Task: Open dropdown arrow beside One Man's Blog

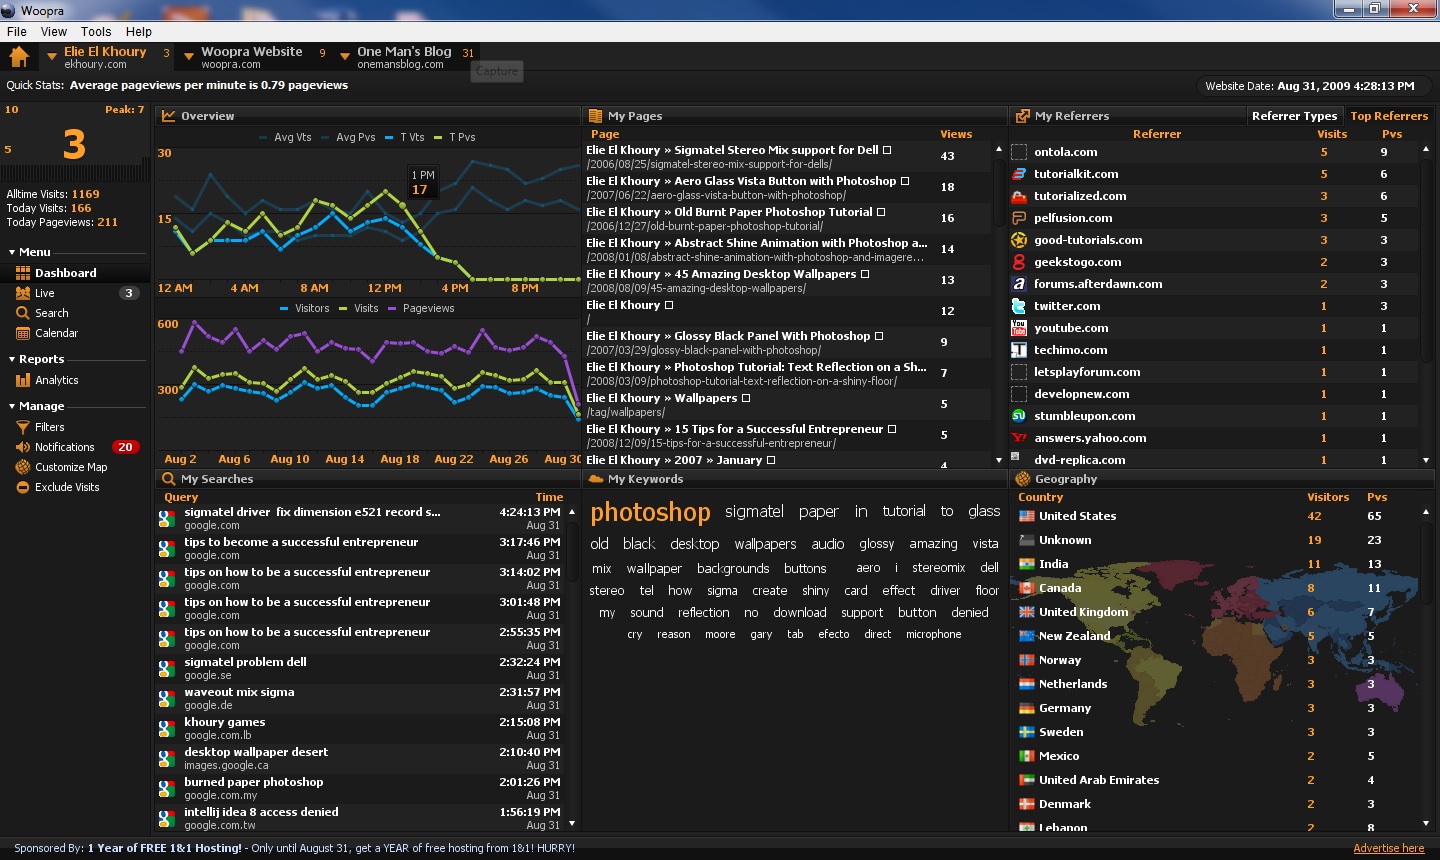Action: (x=344, y=57)
